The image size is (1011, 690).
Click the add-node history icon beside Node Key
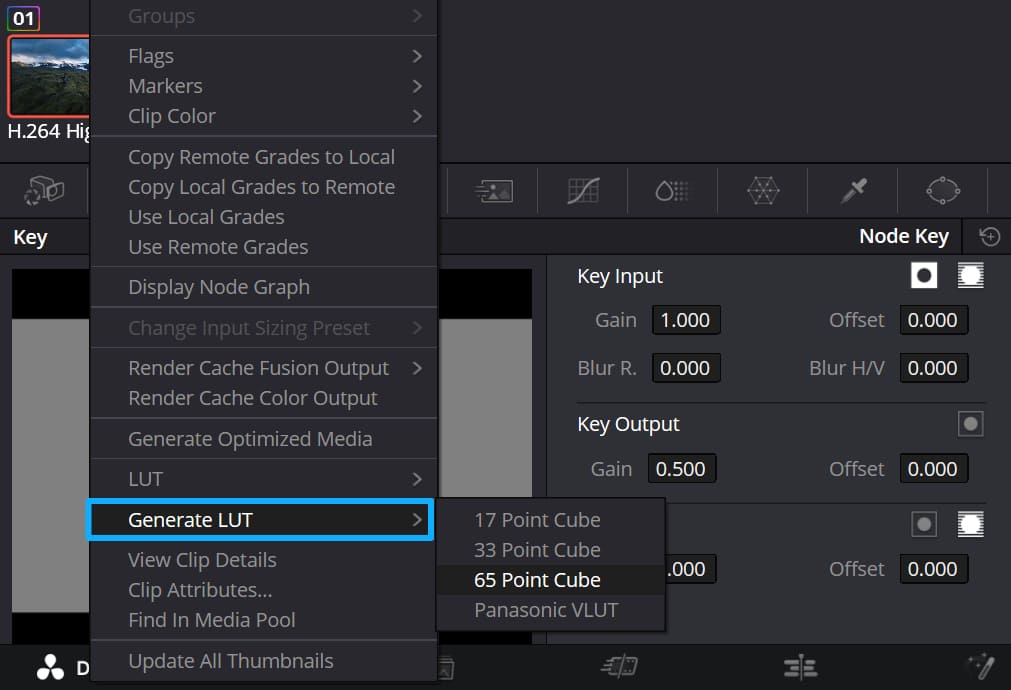pos(989,236)
